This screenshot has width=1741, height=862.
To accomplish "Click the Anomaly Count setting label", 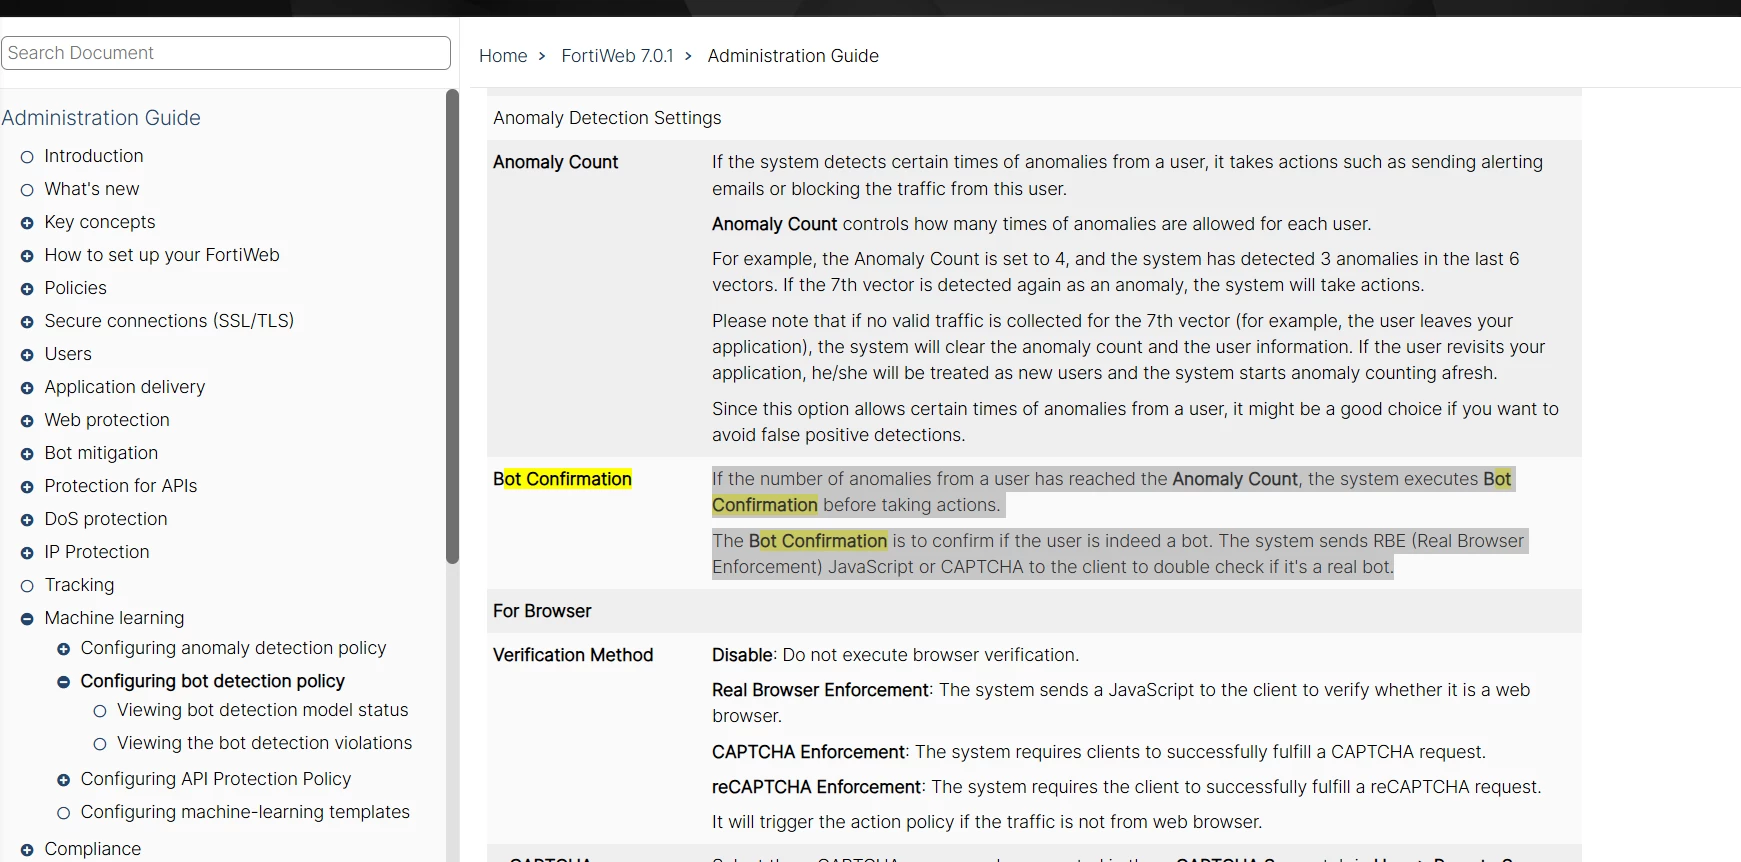I will tap(555, 162).
